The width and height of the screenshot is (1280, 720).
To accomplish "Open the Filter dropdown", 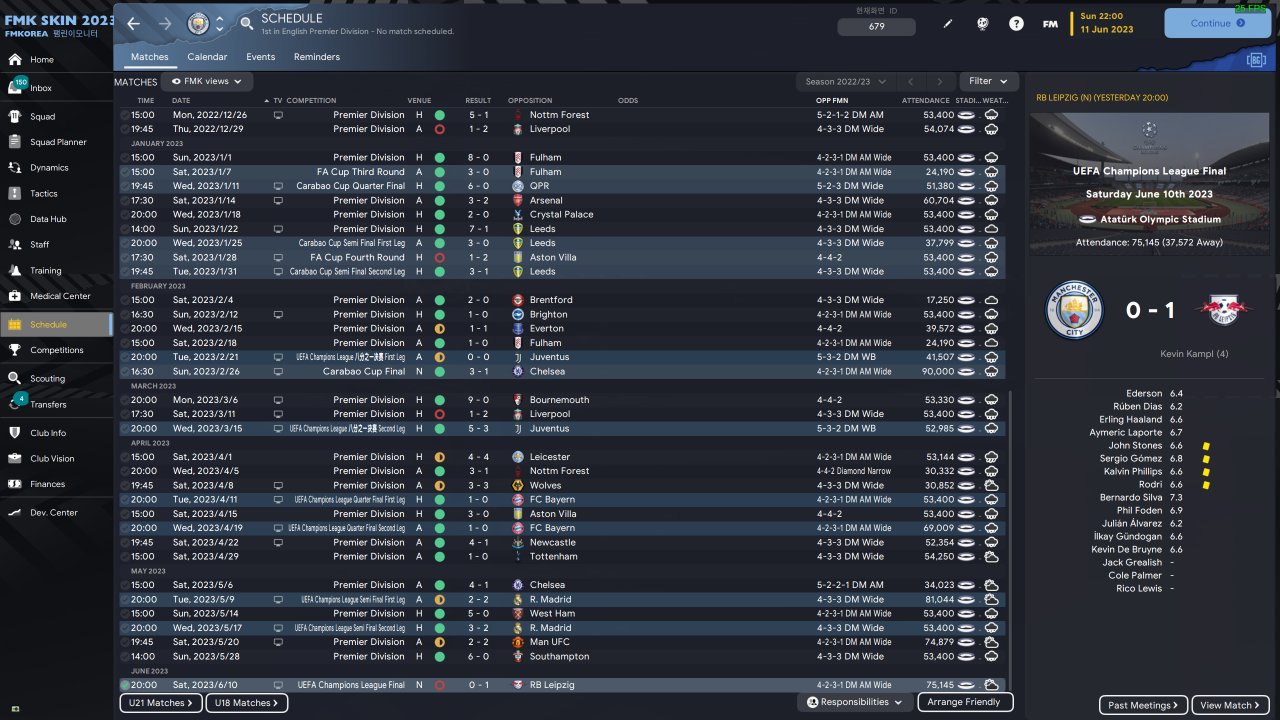I will pyautogui.click(x=988, y=81).
